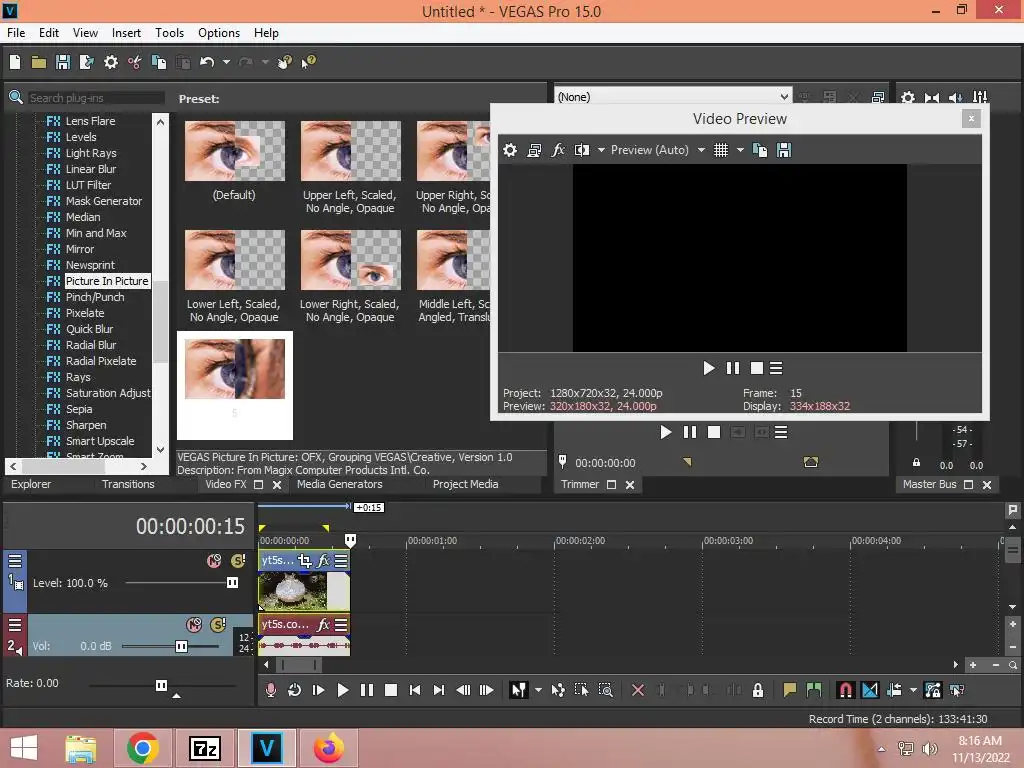This screenshot has width=1024, height=768.
Task: Switch to the Media Generators tab
Action: coord(340,484)
